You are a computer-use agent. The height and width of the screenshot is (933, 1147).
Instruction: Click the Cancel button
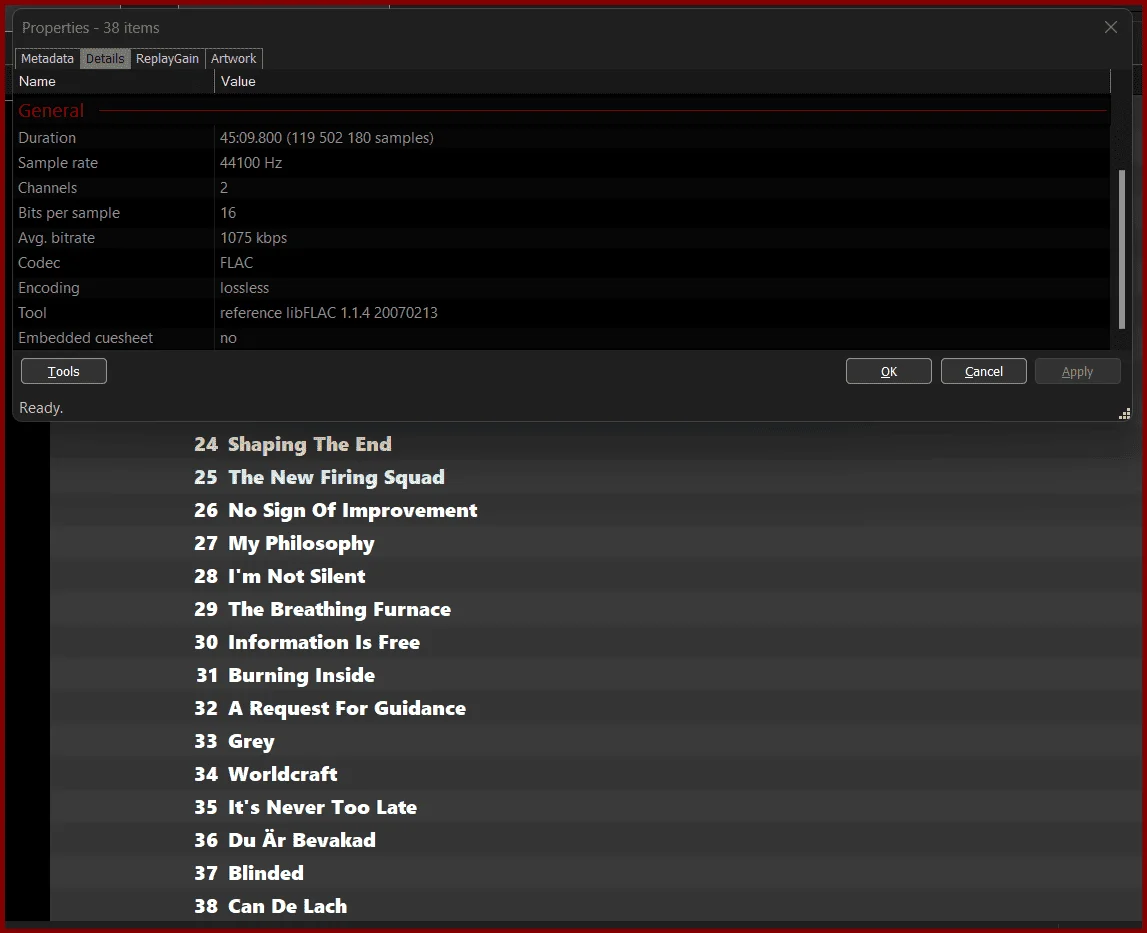[983, 371]
